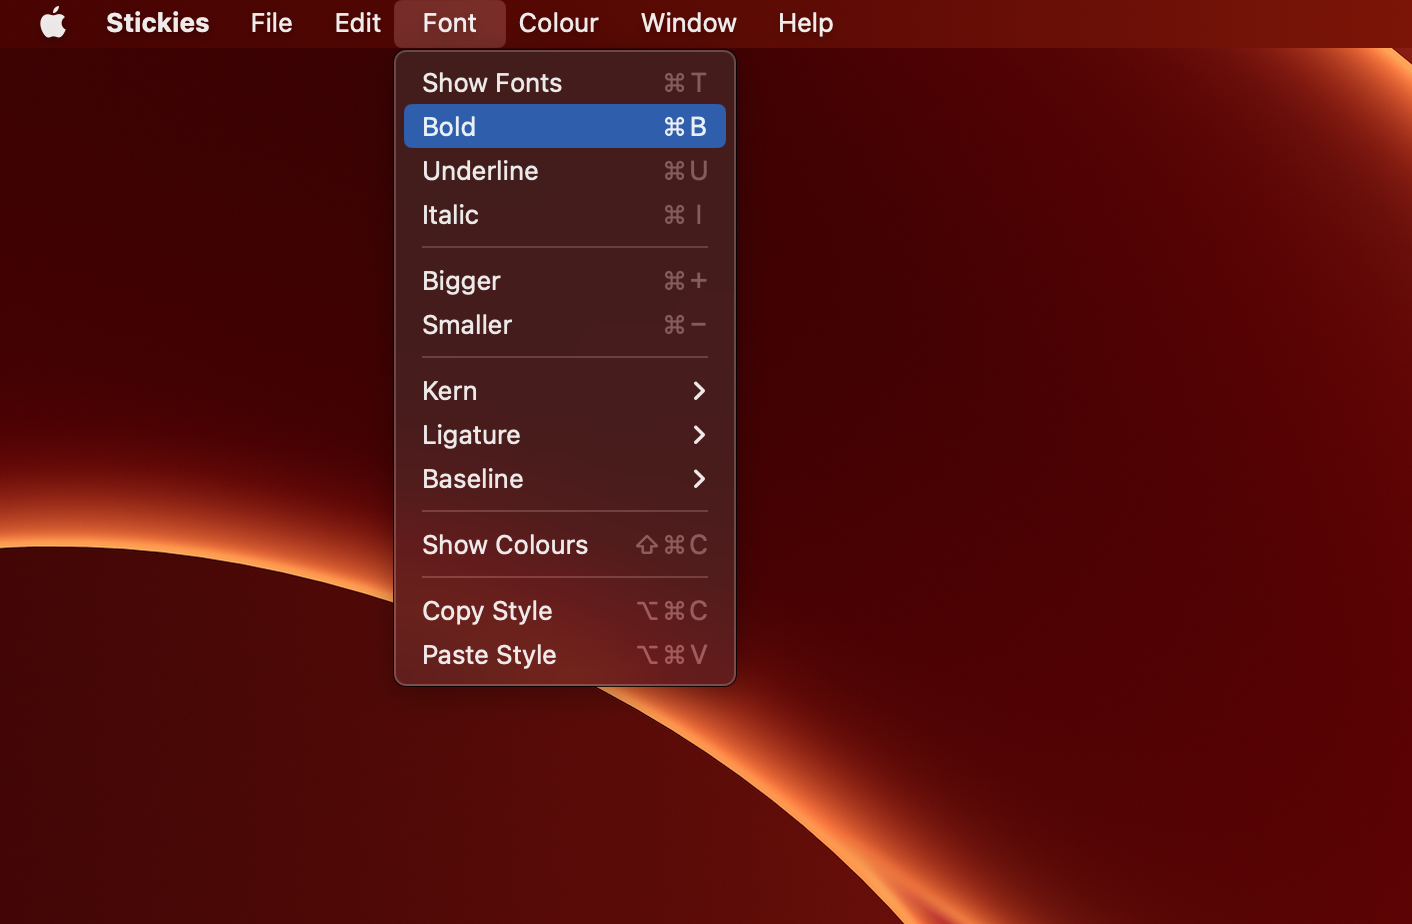Apply Bold formatting
1412x924 pixels.
pos(448,126)
